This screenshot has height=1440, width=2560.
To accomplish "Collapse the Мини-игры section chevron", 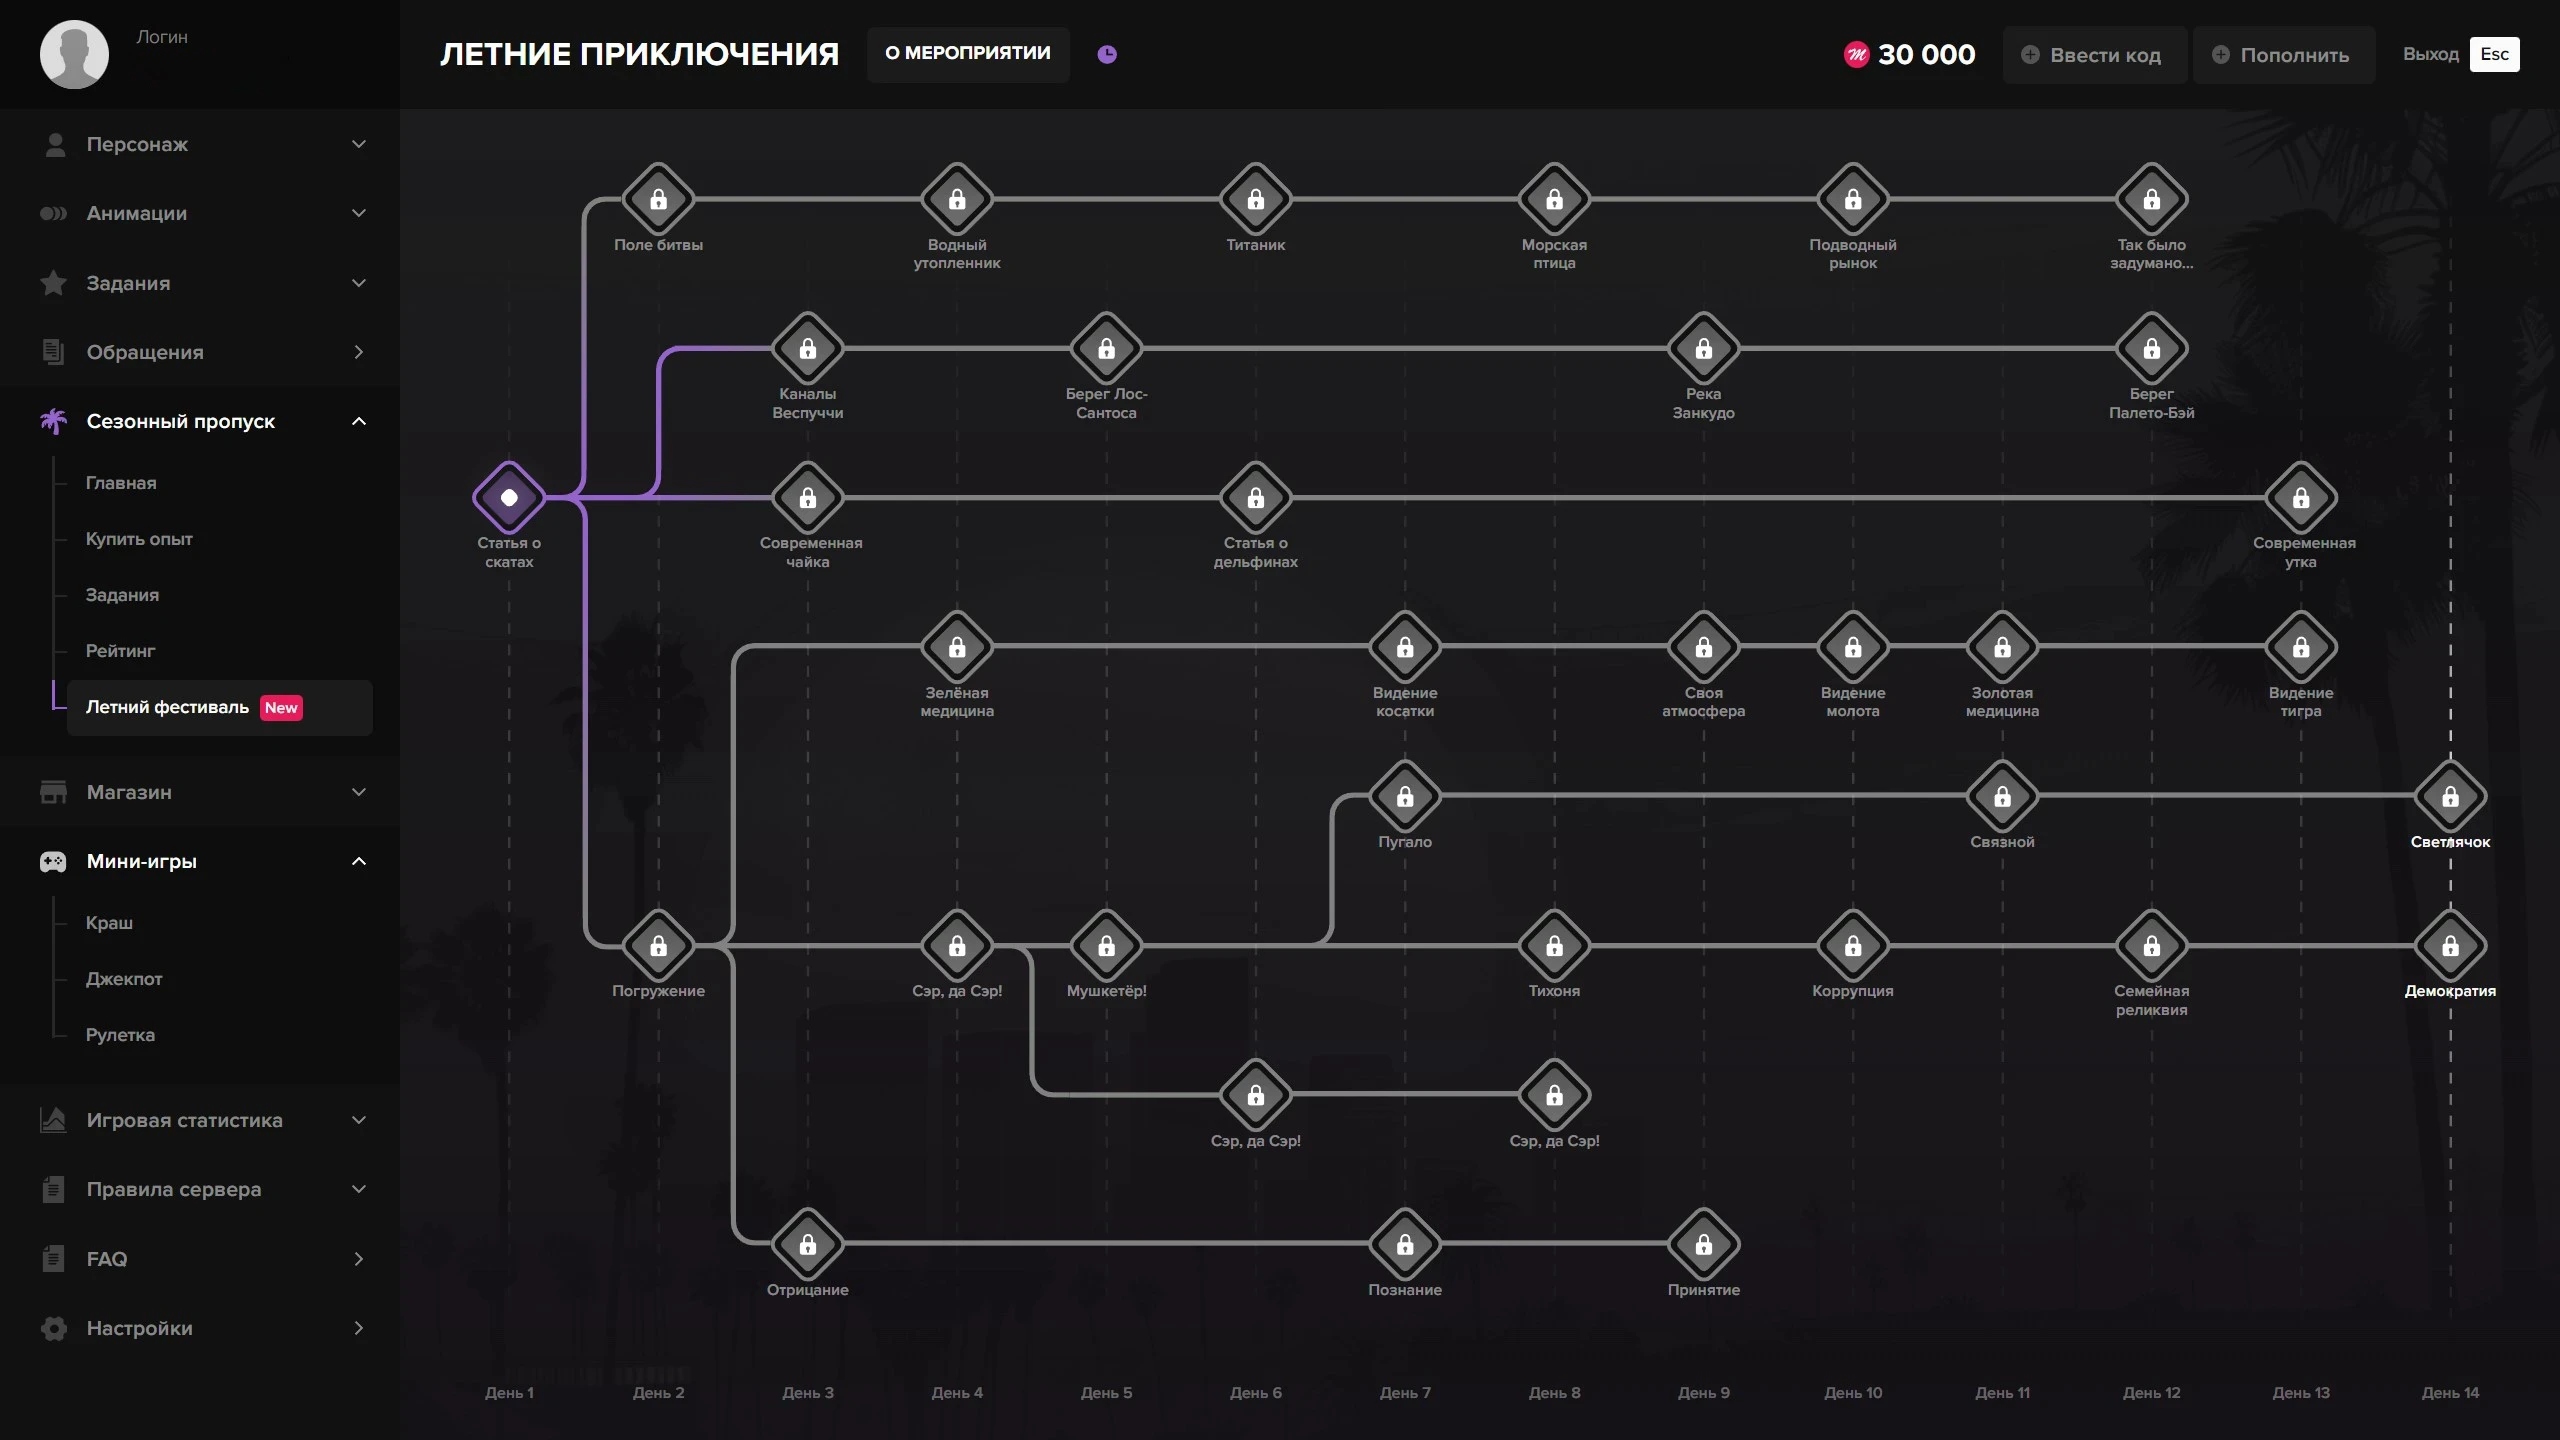I will [358, 861].
